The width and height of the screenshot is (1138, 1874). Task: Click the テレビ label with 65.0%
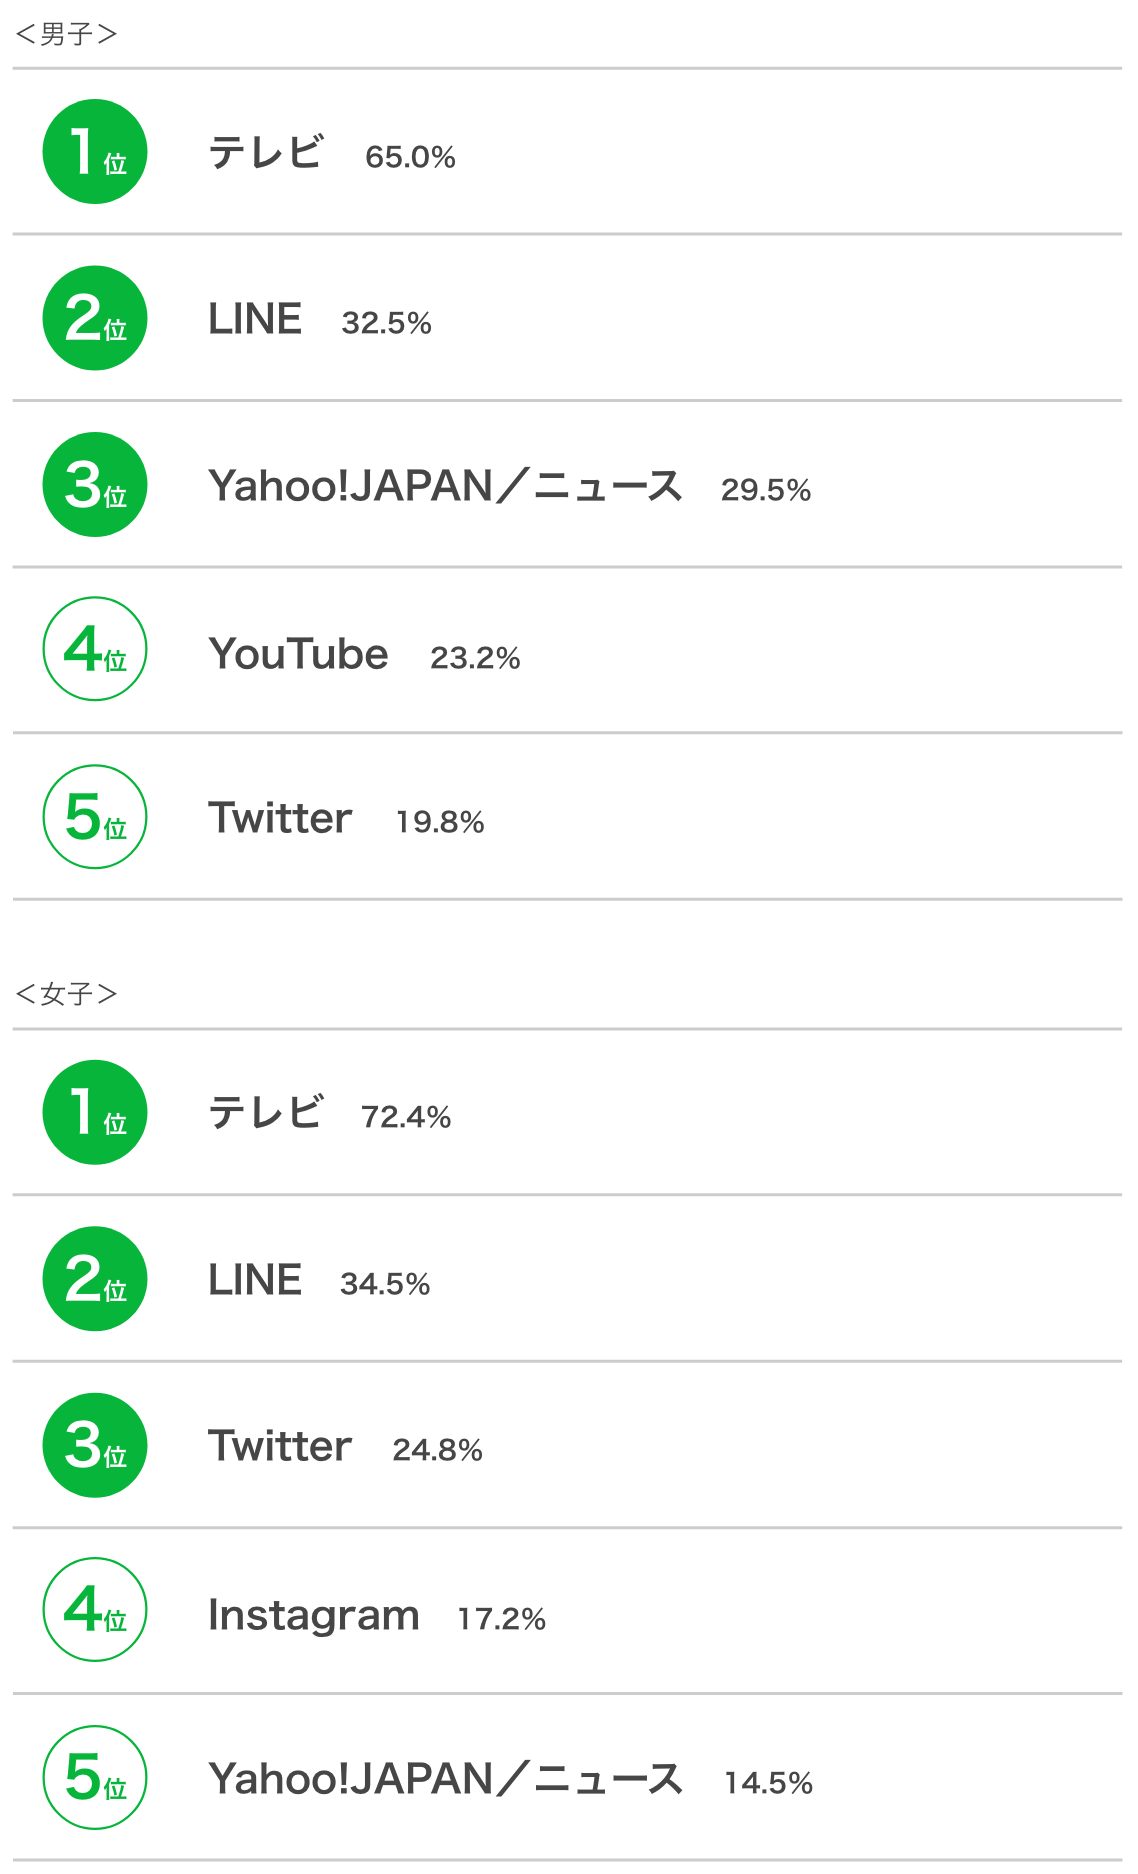[265, 153]
